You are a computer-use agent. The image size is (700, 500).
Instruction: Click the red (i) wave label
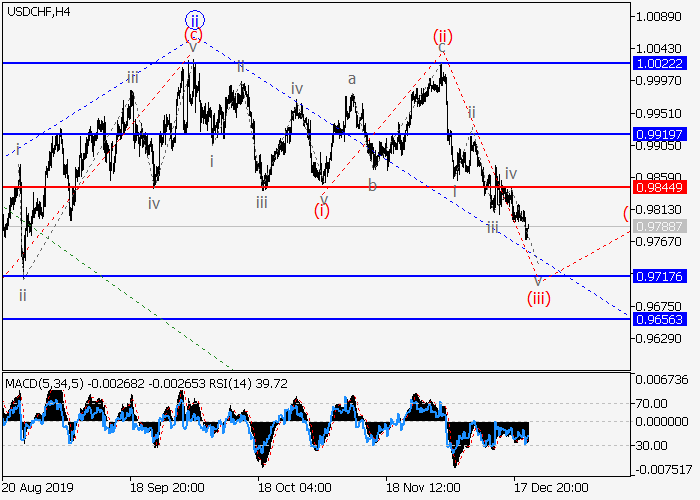(322, 210)
